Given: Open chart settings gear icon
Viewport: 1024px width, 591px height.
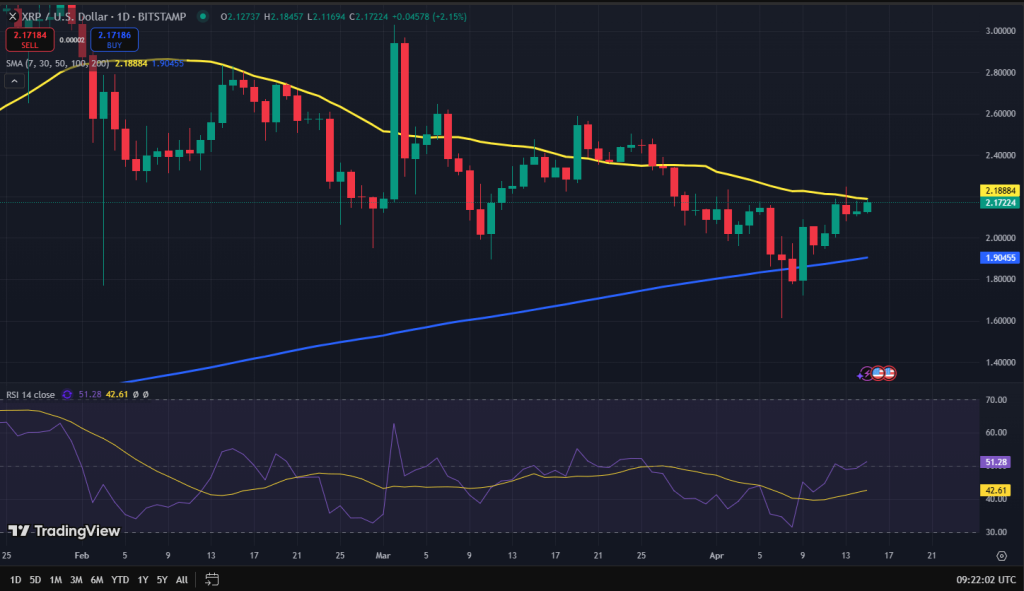Looking at the screenshot, I should click(x=1001, y=556).
